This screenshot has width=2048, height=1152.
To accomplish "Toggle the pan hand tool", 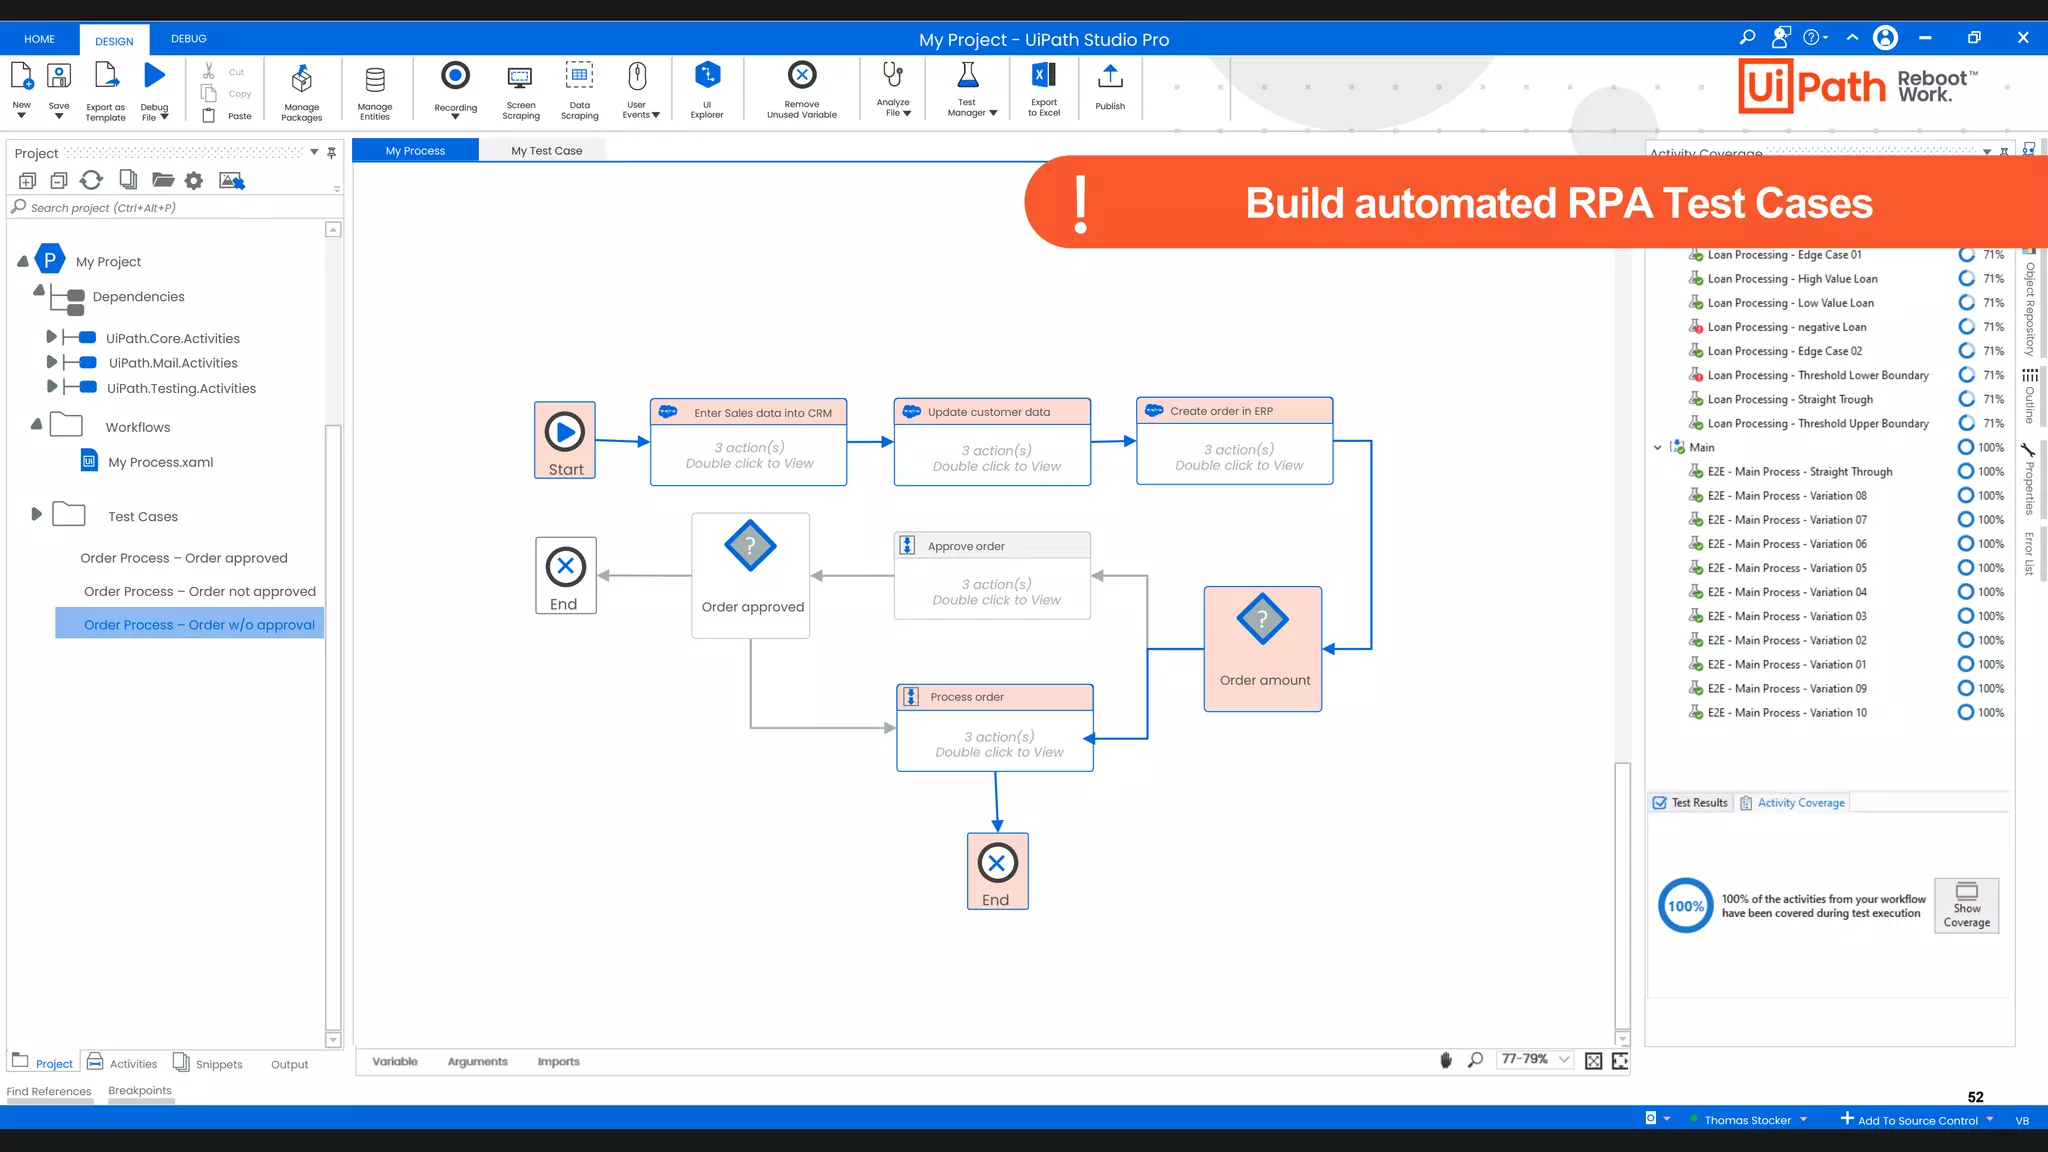I will pyautogui.click(x=1445, y=1060).
